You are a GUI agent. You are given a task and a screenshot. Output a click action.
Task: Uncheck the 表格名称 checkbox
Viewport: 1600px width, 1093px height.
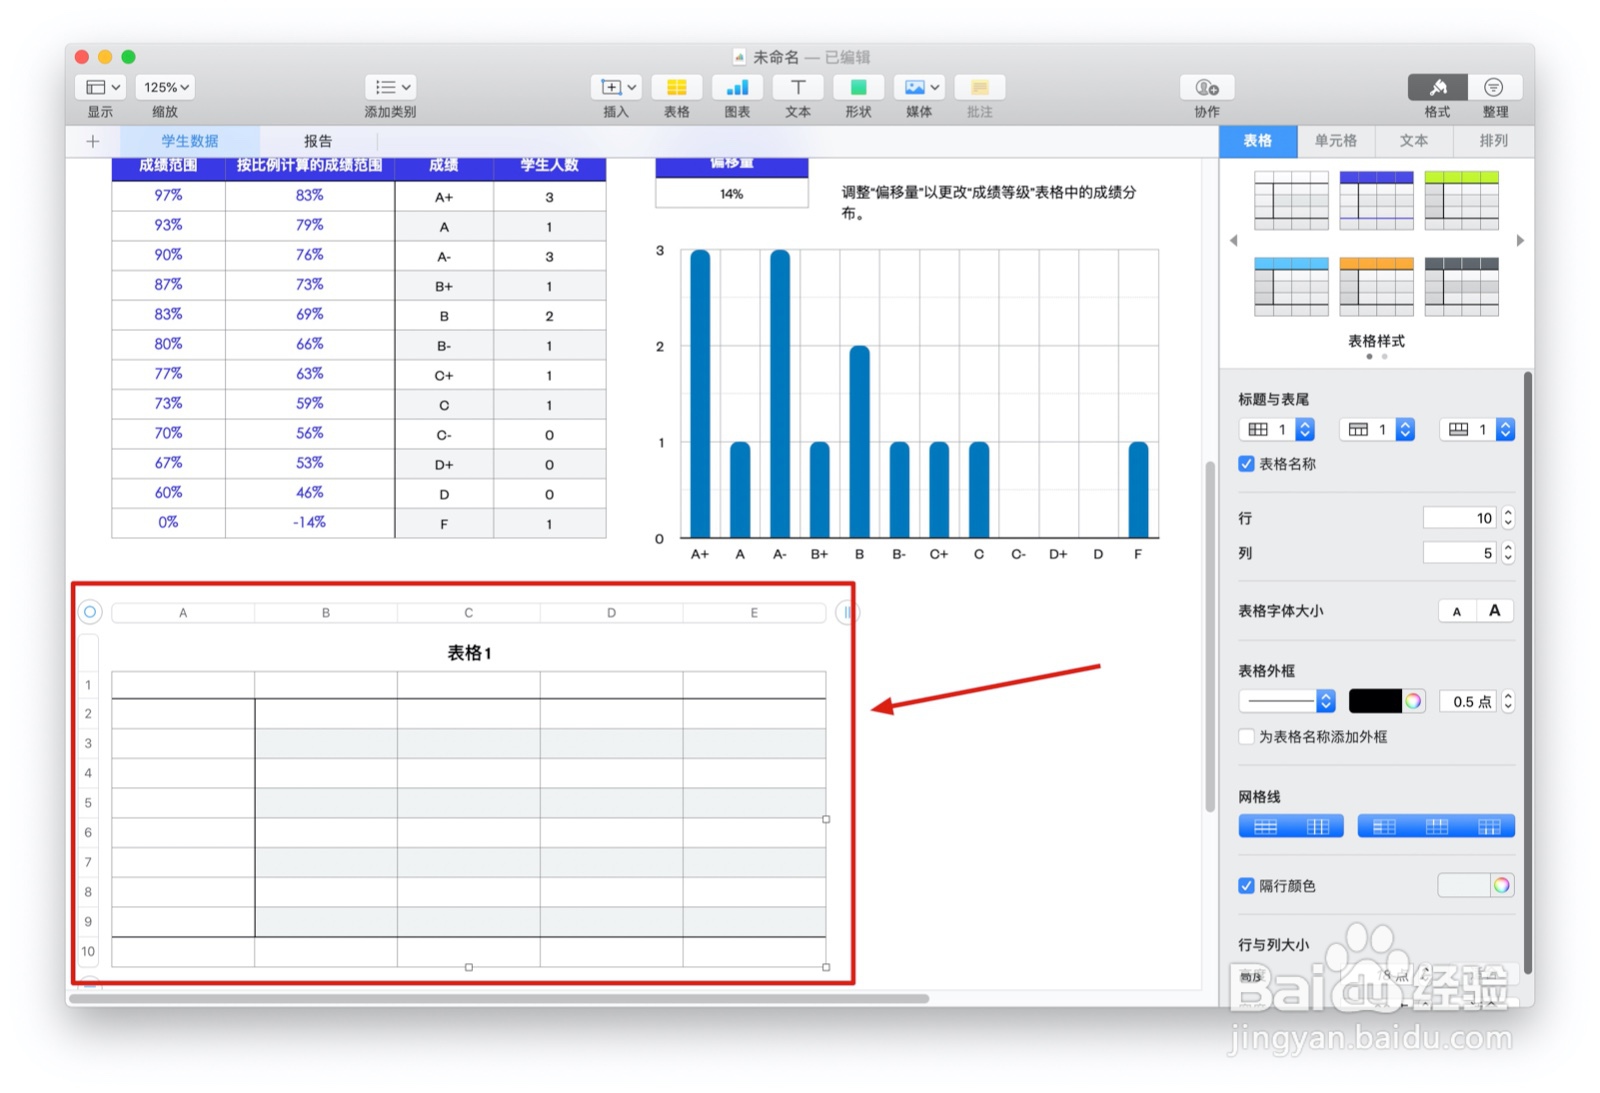(1246, 464)
